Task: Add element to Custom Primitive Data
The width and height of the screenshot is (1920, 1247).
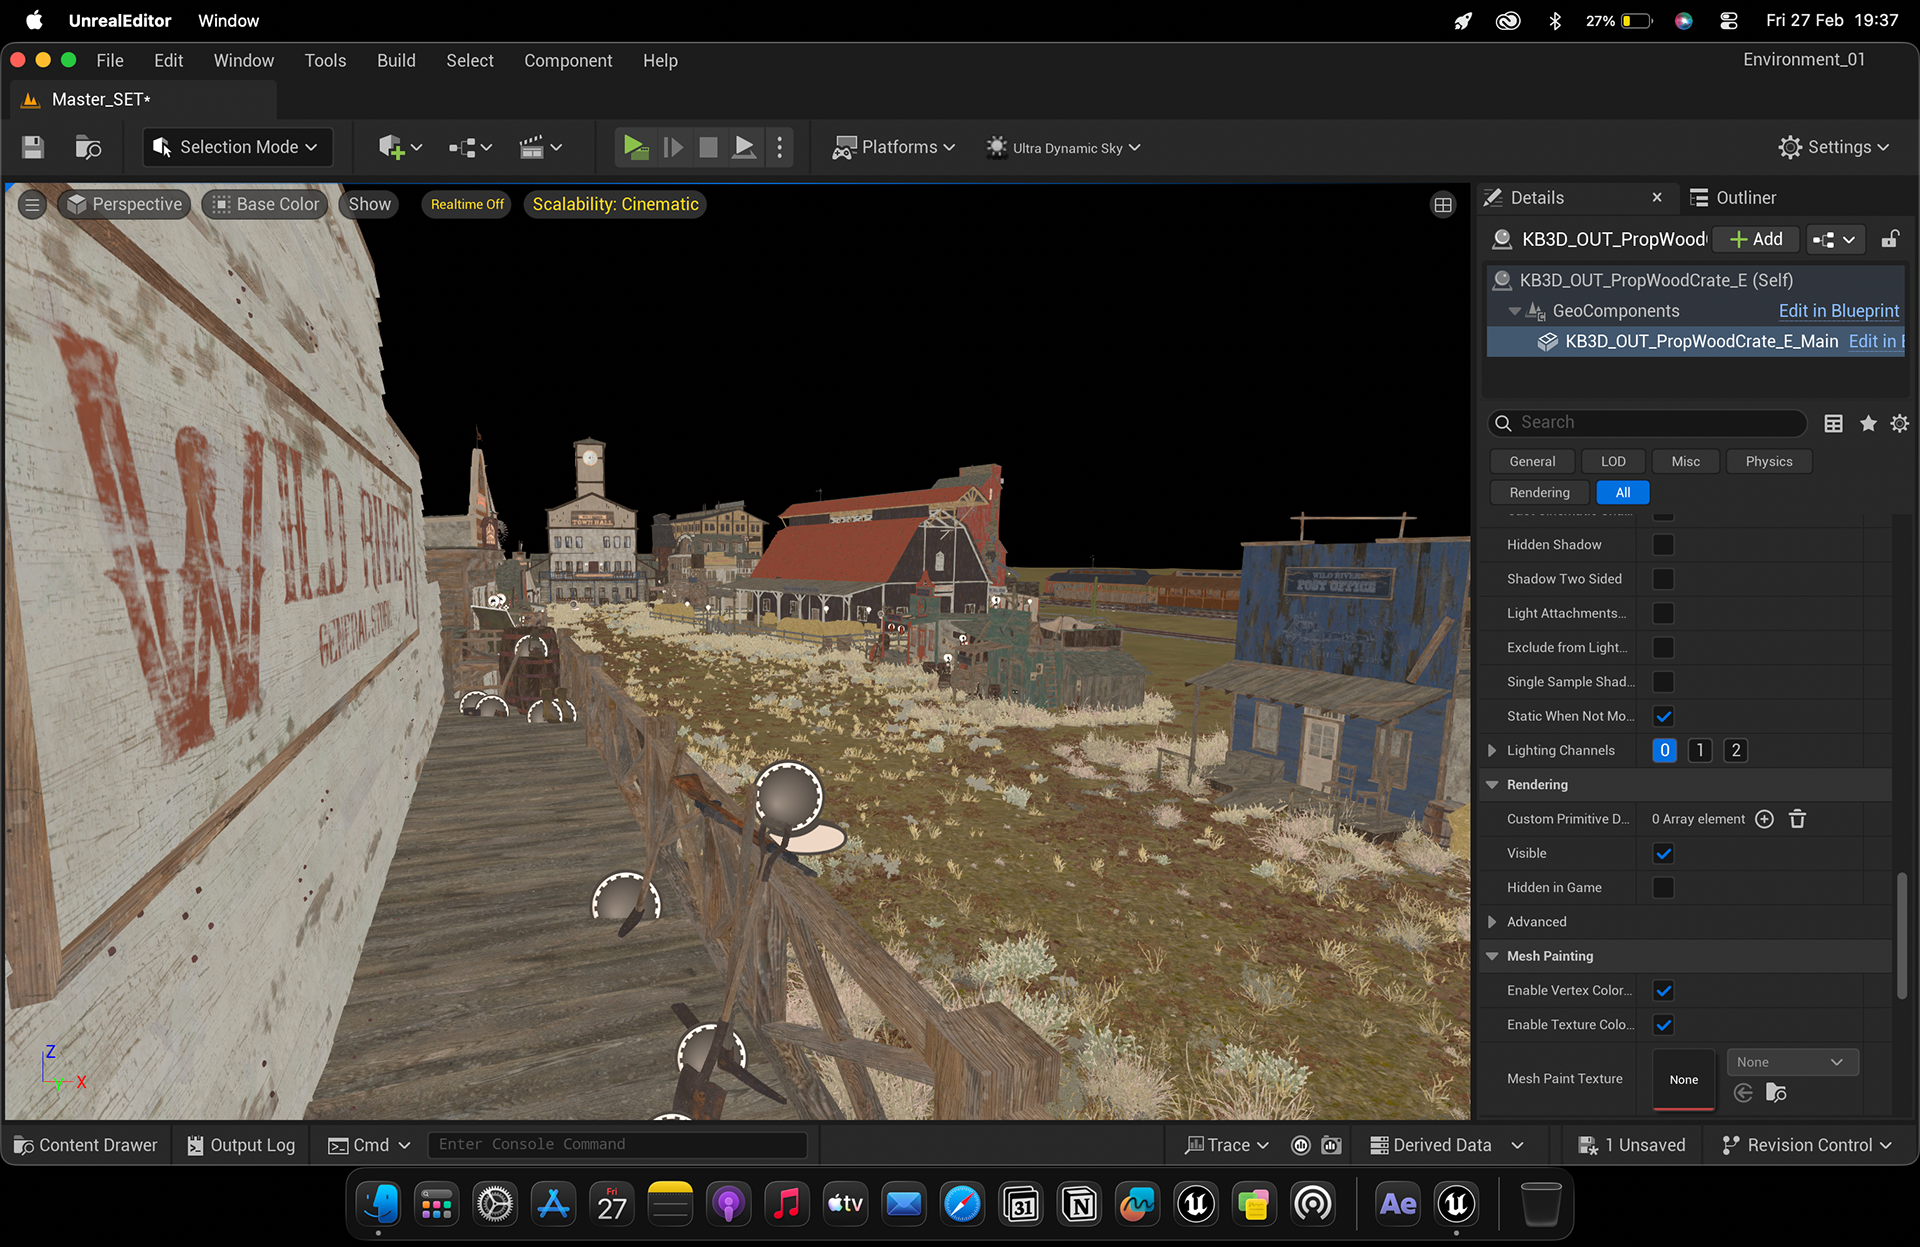Action: click(x=1765, y=819)
